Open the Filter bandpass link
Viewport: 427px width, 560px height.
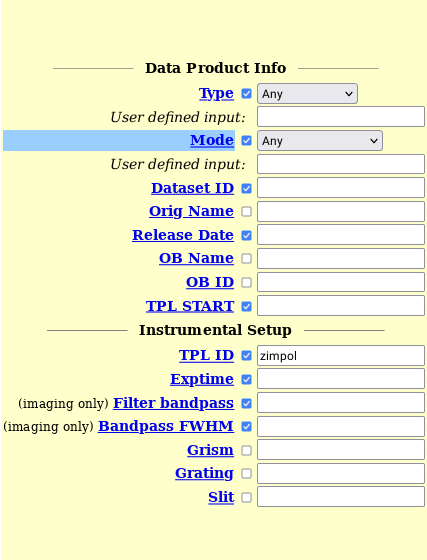[174, 403]
